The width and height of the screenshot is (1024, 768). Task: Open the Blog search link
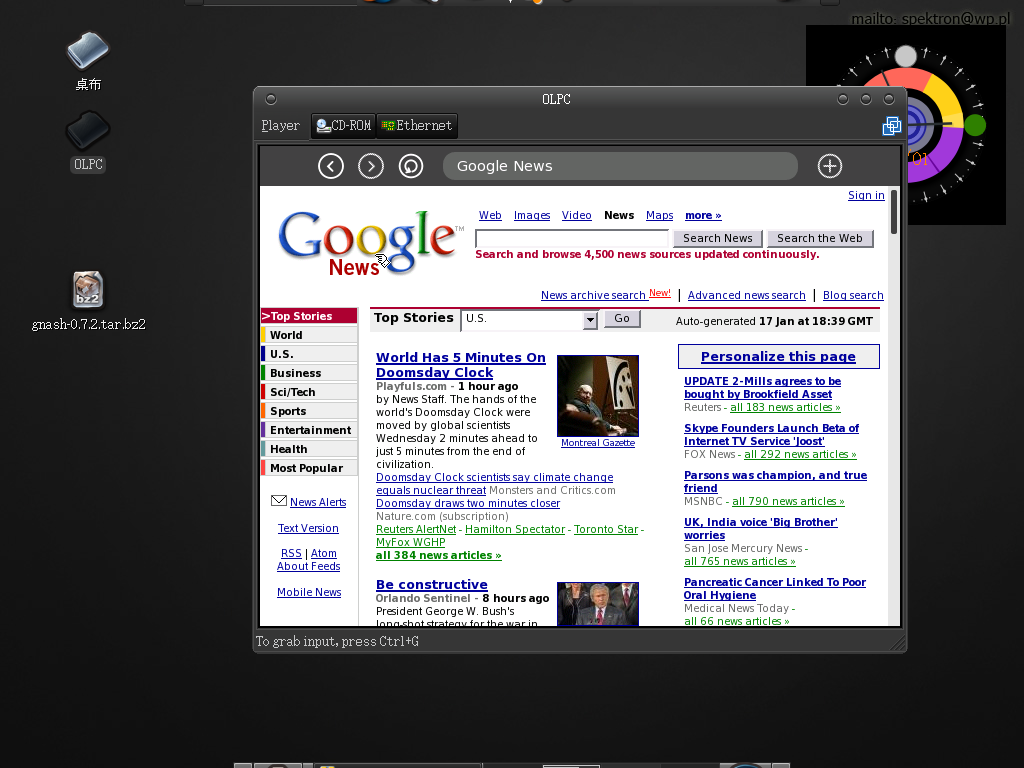coord(853,295)
